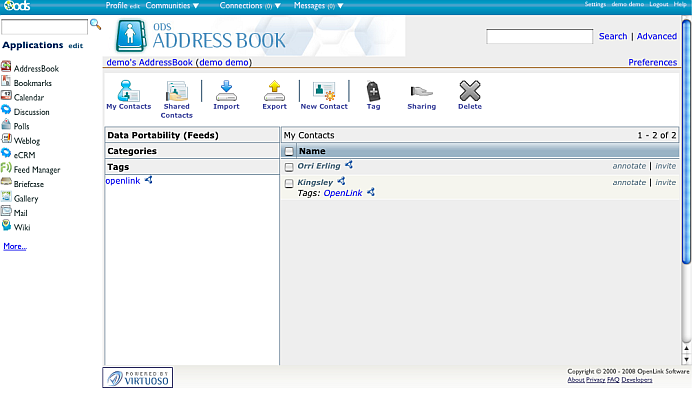Click the Export contacts icon
Viewport: 700px width, 401px height.
(x=274, y=92)
